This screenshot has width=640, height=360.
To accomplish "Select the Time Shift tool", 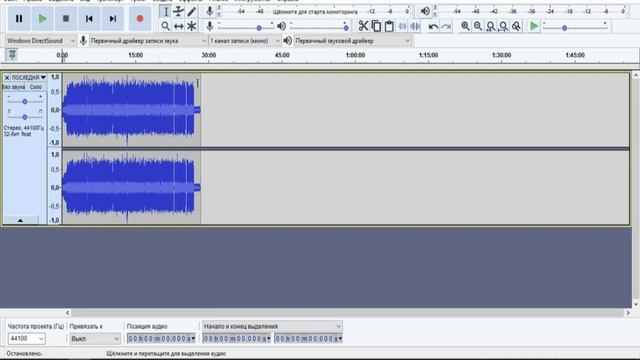I will 178,26.
